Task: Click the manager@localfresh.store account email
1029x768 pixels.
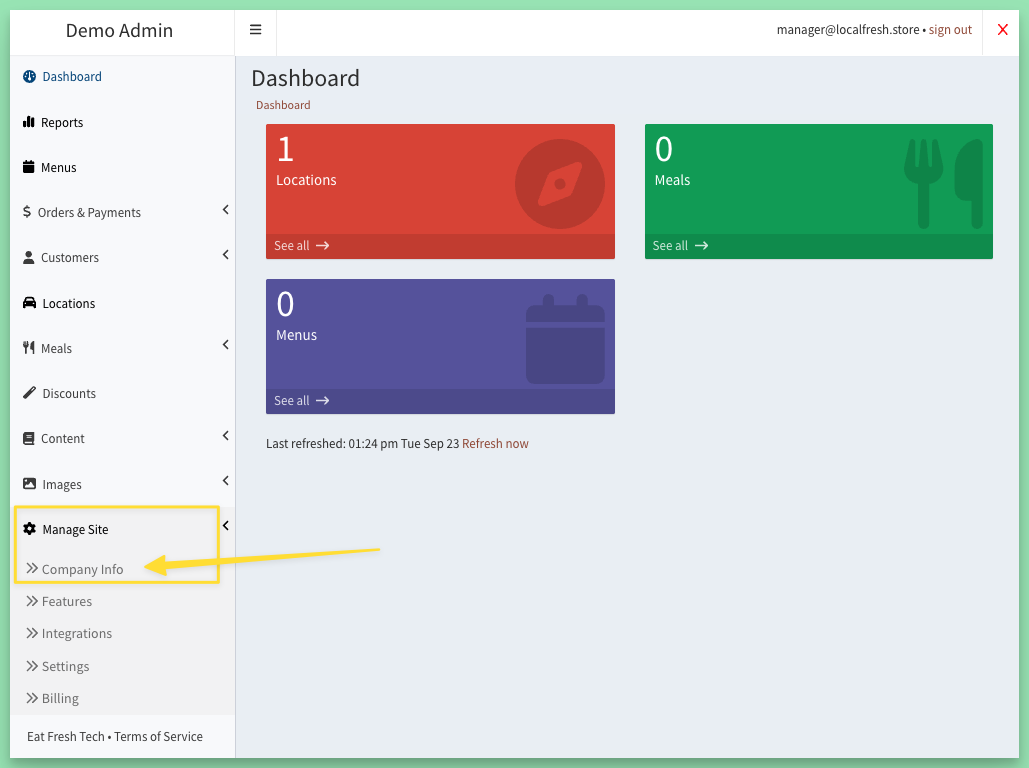Action: [x=848, y=30]
